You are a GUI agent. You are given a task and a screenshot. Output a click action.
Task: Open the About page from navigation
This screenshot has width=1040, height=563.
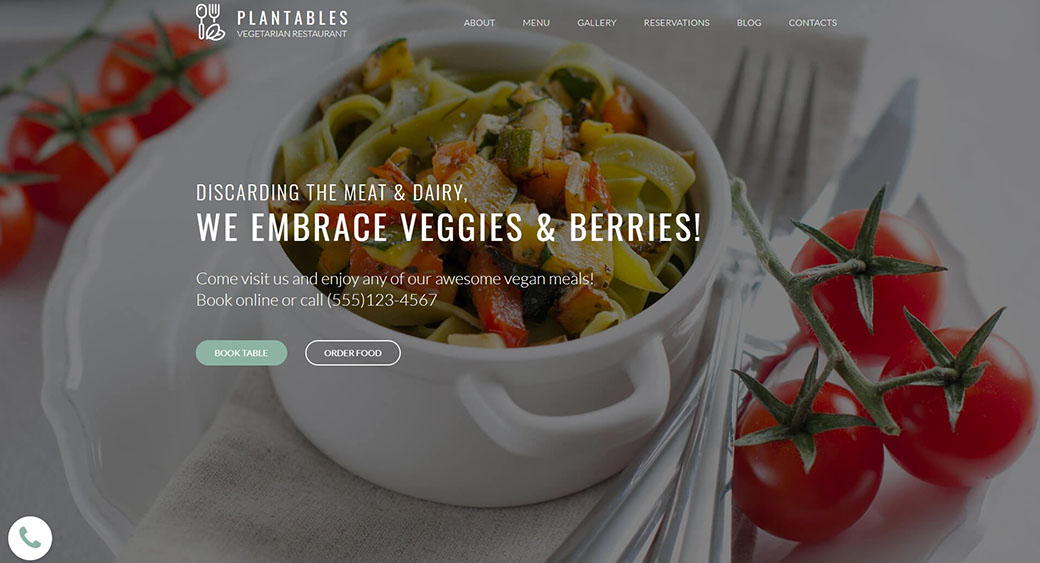(x=480, y=23)
